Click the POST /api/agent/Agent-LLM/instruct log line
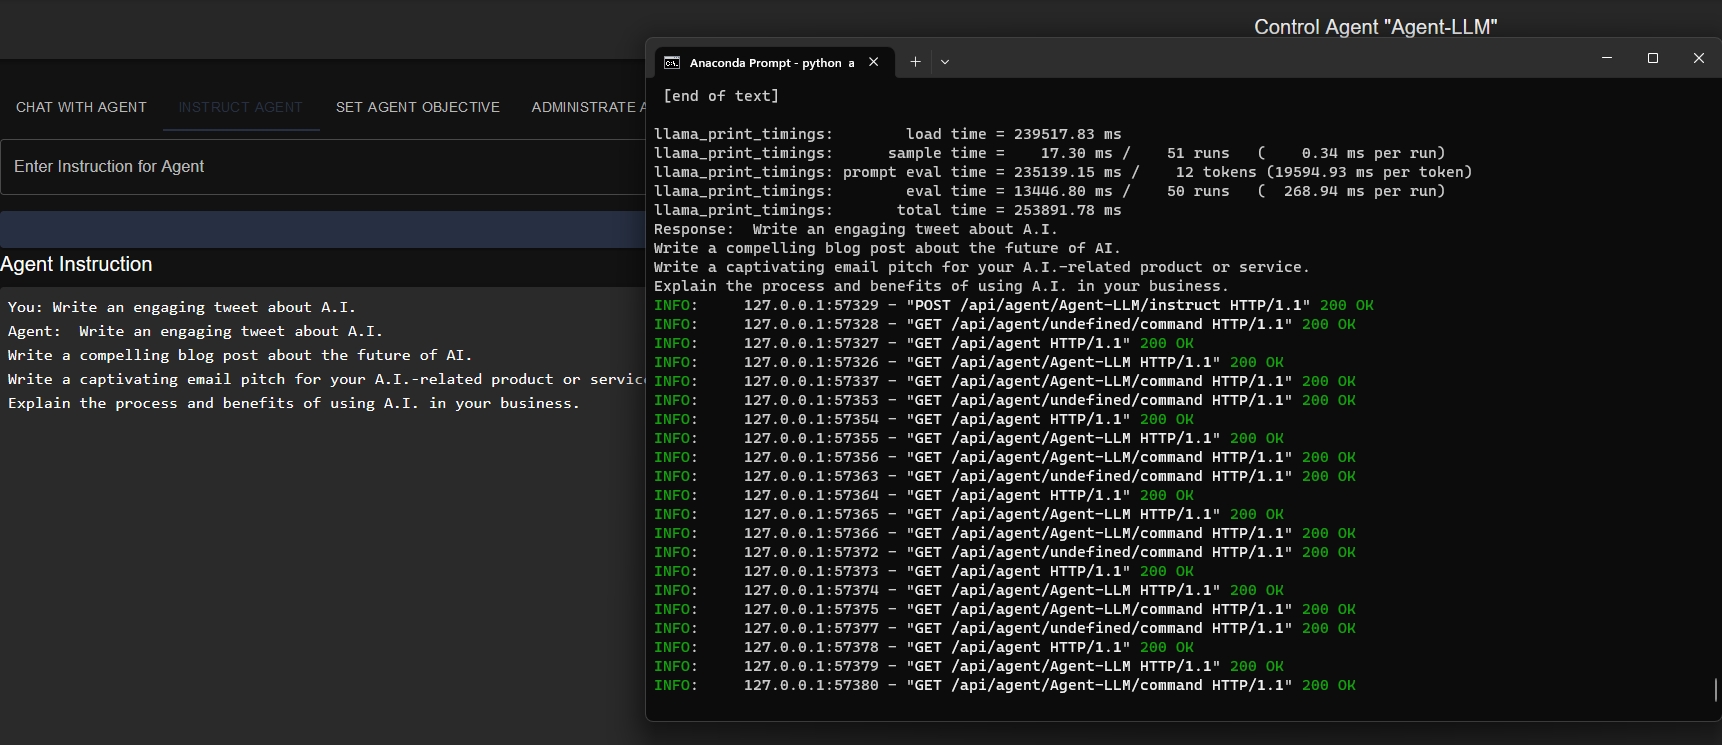1722x745 pixels. pyautogui.click(x=1014, y=305)
